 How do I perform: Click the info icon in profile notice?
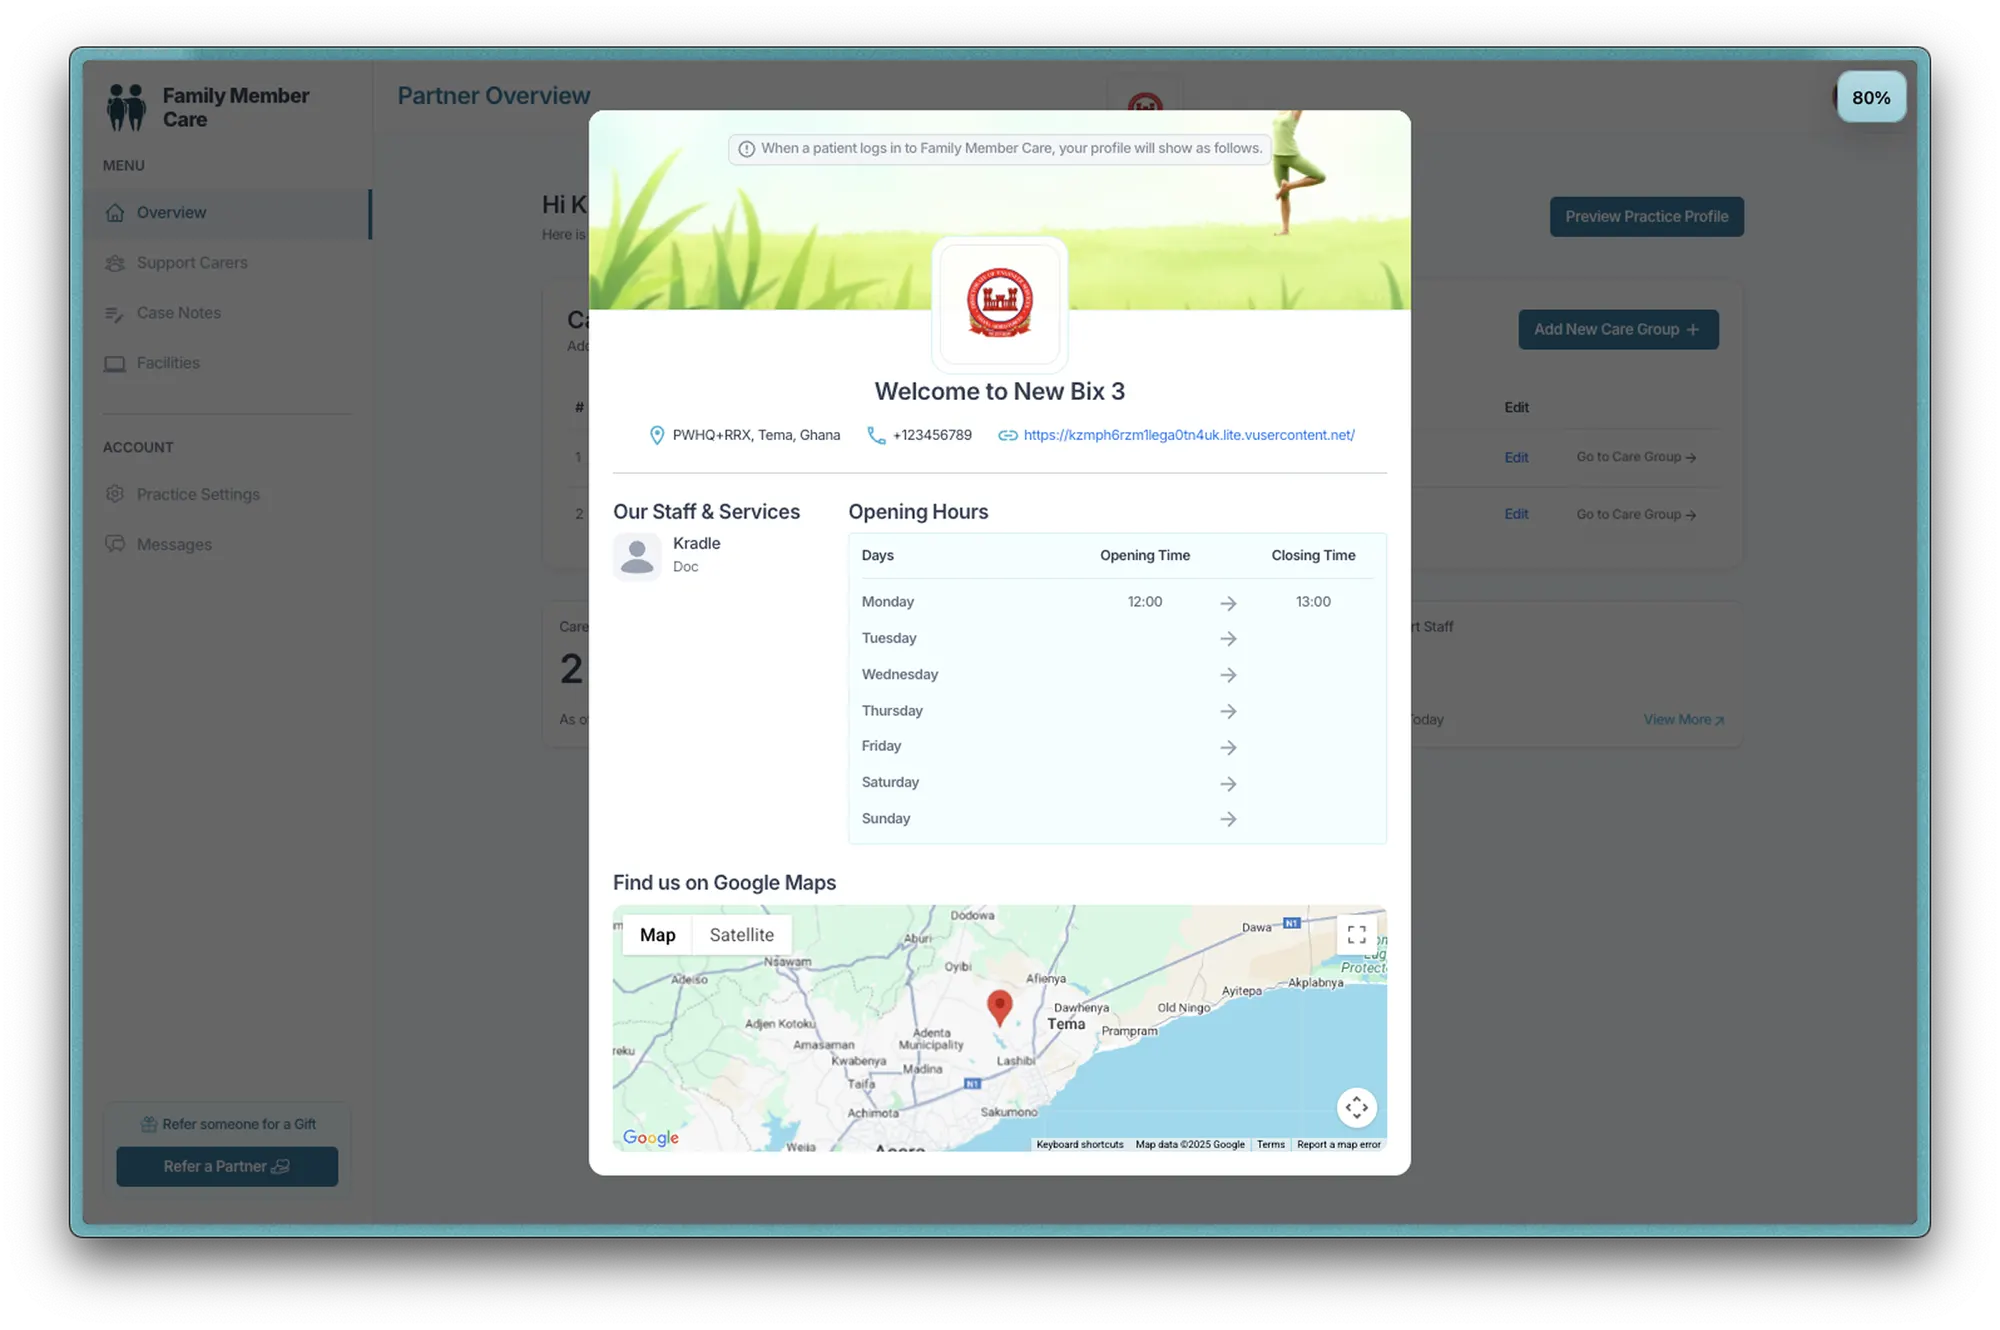click(746, 149)
